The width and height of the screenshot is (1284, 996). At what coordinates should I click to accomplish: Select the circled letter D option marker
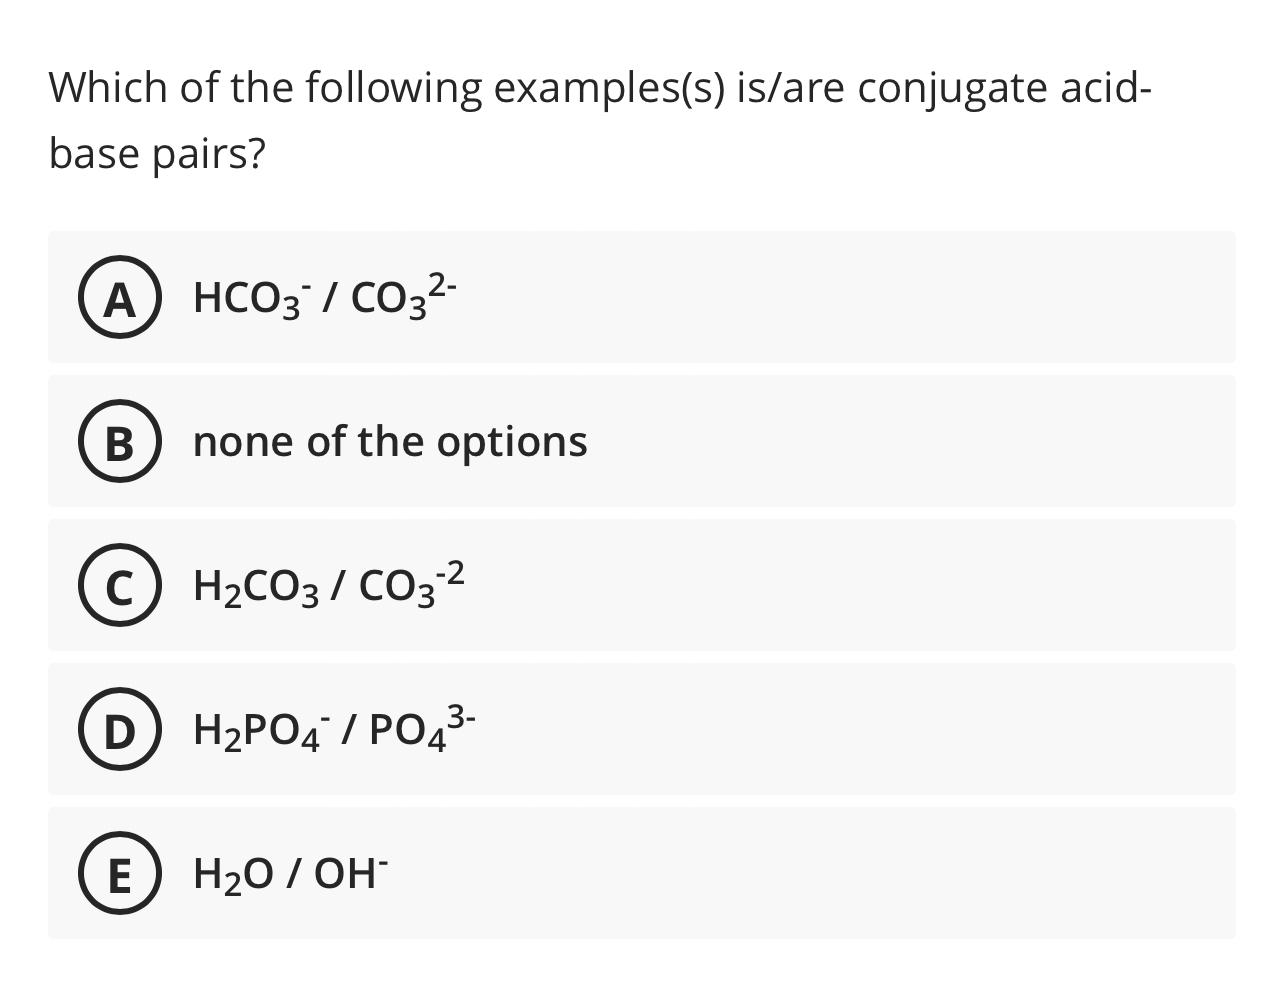tap(119, 730)
